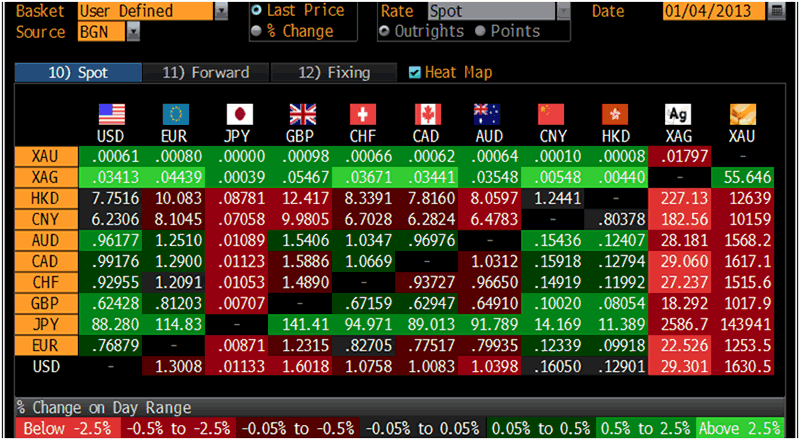The height and width of the screenshot is (439, 800).
Task: Select the Australian flag AUD icon
Action: [x=490, y=112]
